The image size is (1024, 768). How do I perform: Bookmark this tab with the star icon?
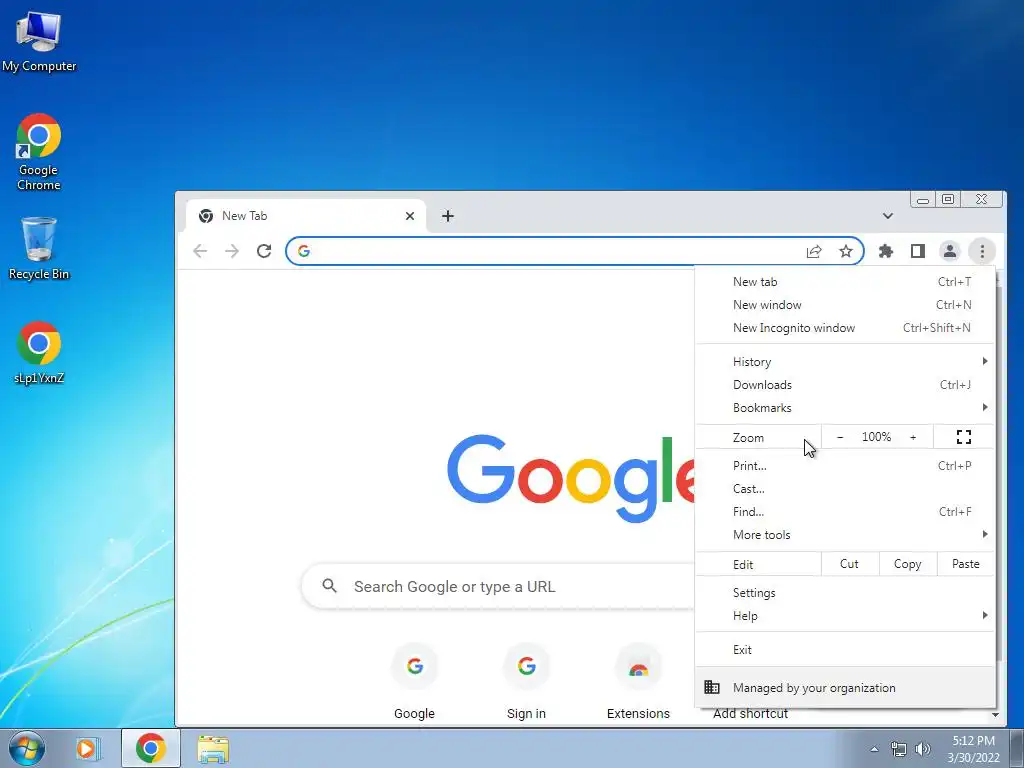[x=846, y=251]
